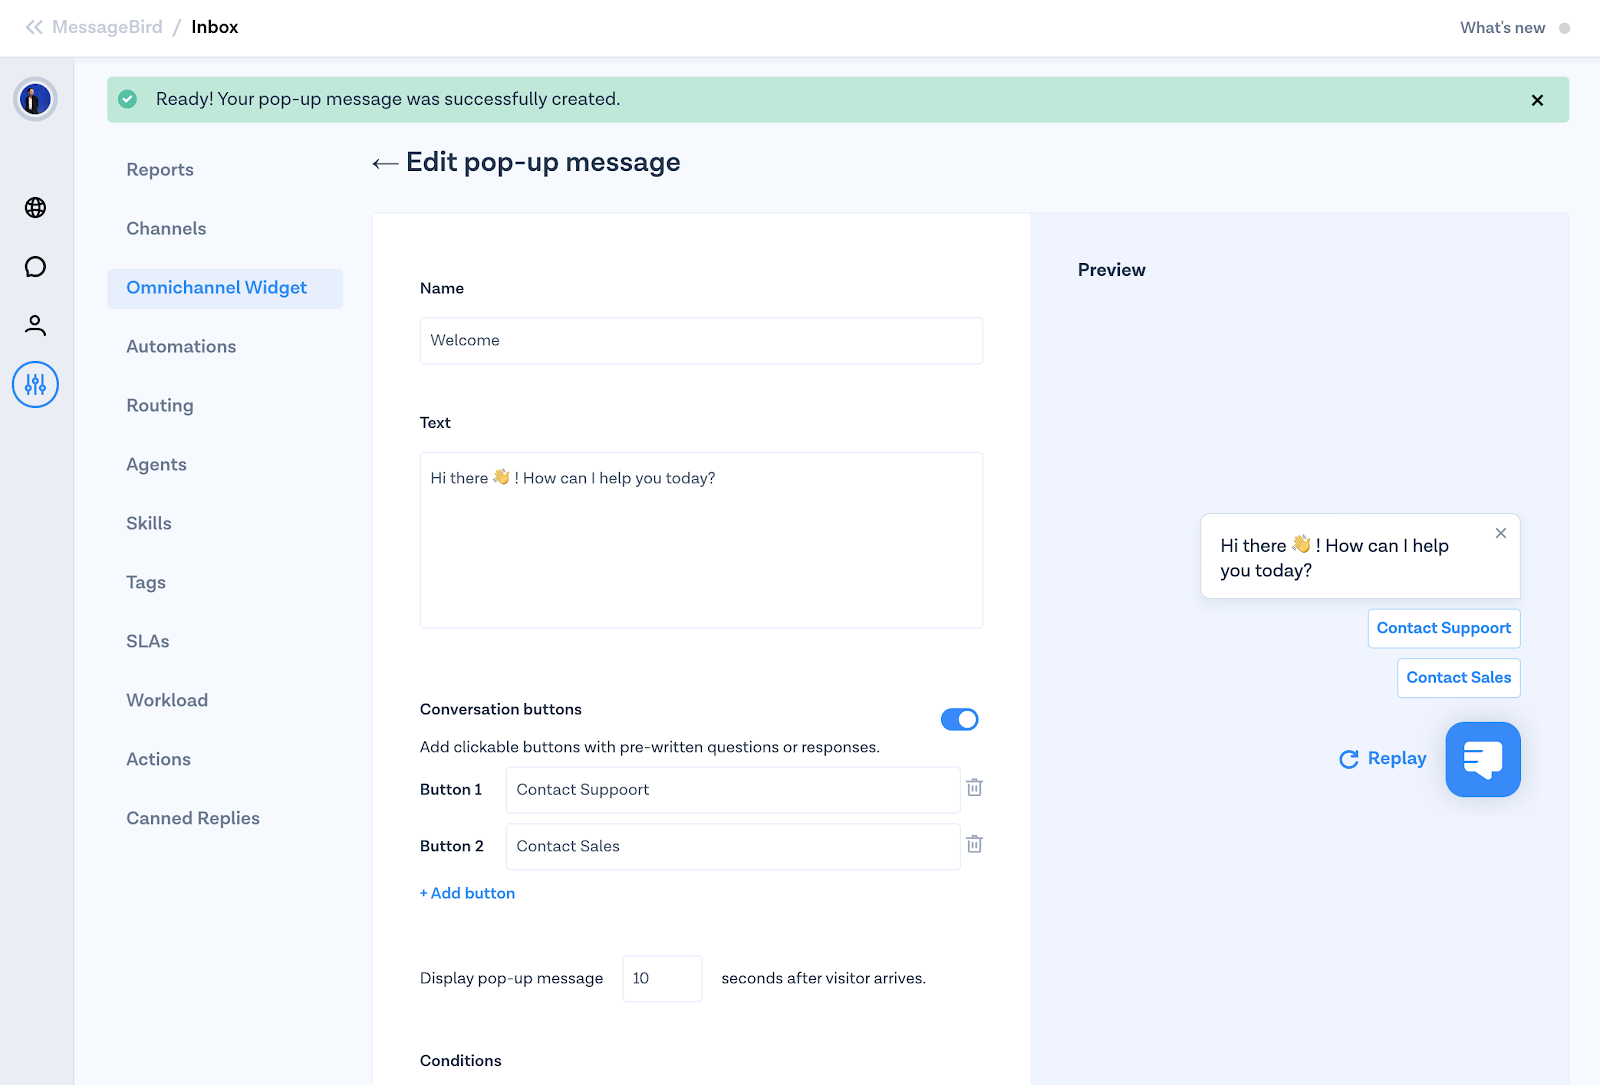
Task: Open contacts person icon in sidebar
Action: coord(35,325)
